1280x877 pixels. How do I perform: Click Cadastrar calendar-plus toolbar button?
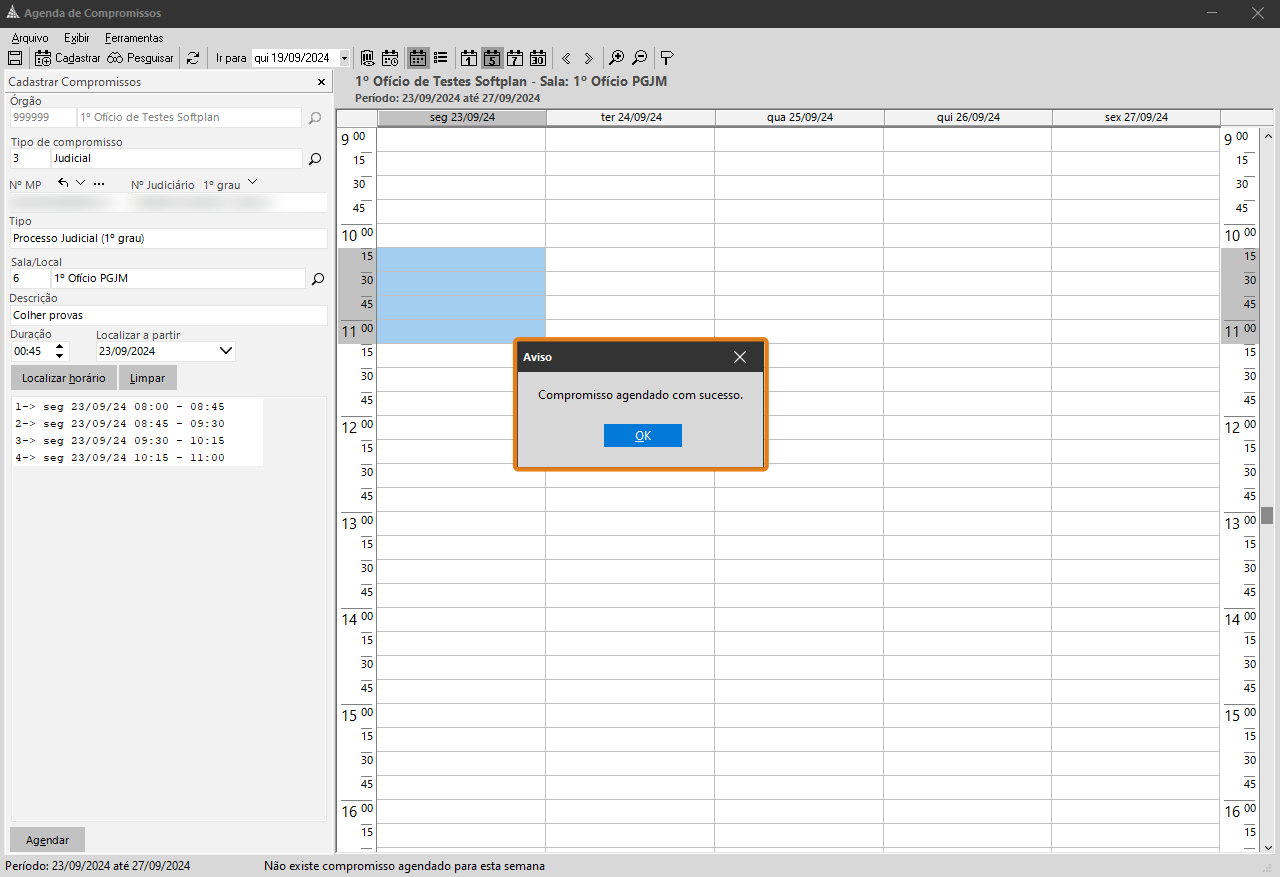click(x=68, y=58)
